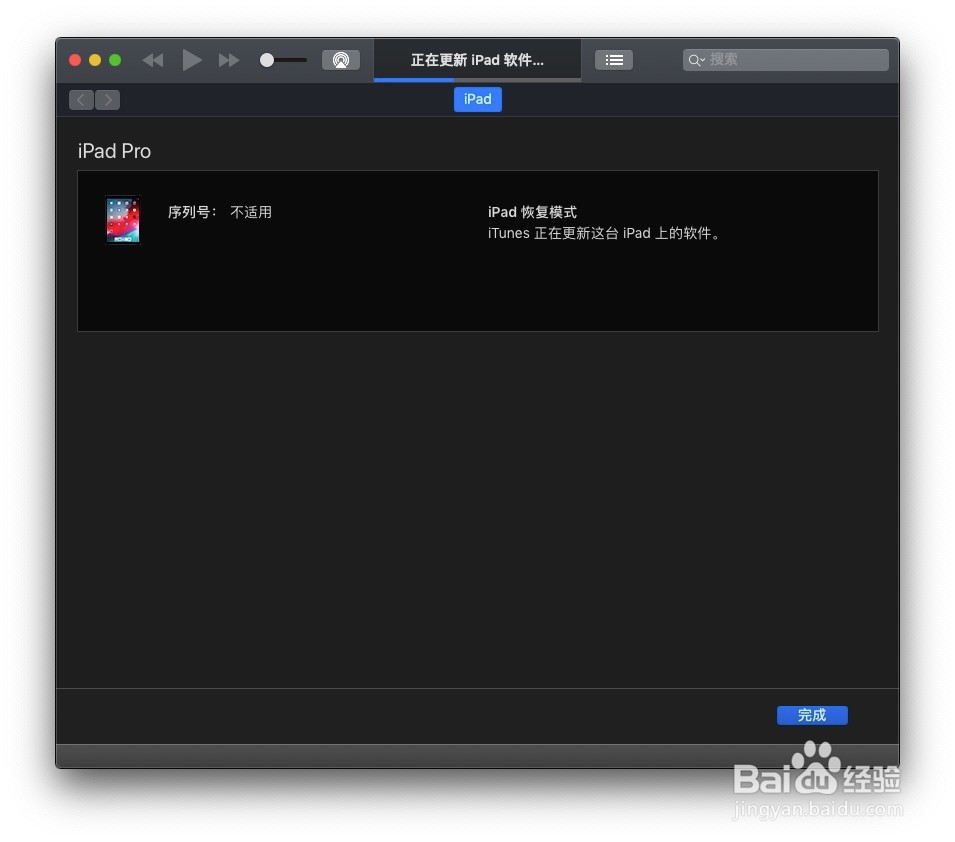Click the status area showing 正在更新 iPad 软件
This screenshot has height=842, width=955.
click(477, 60)
